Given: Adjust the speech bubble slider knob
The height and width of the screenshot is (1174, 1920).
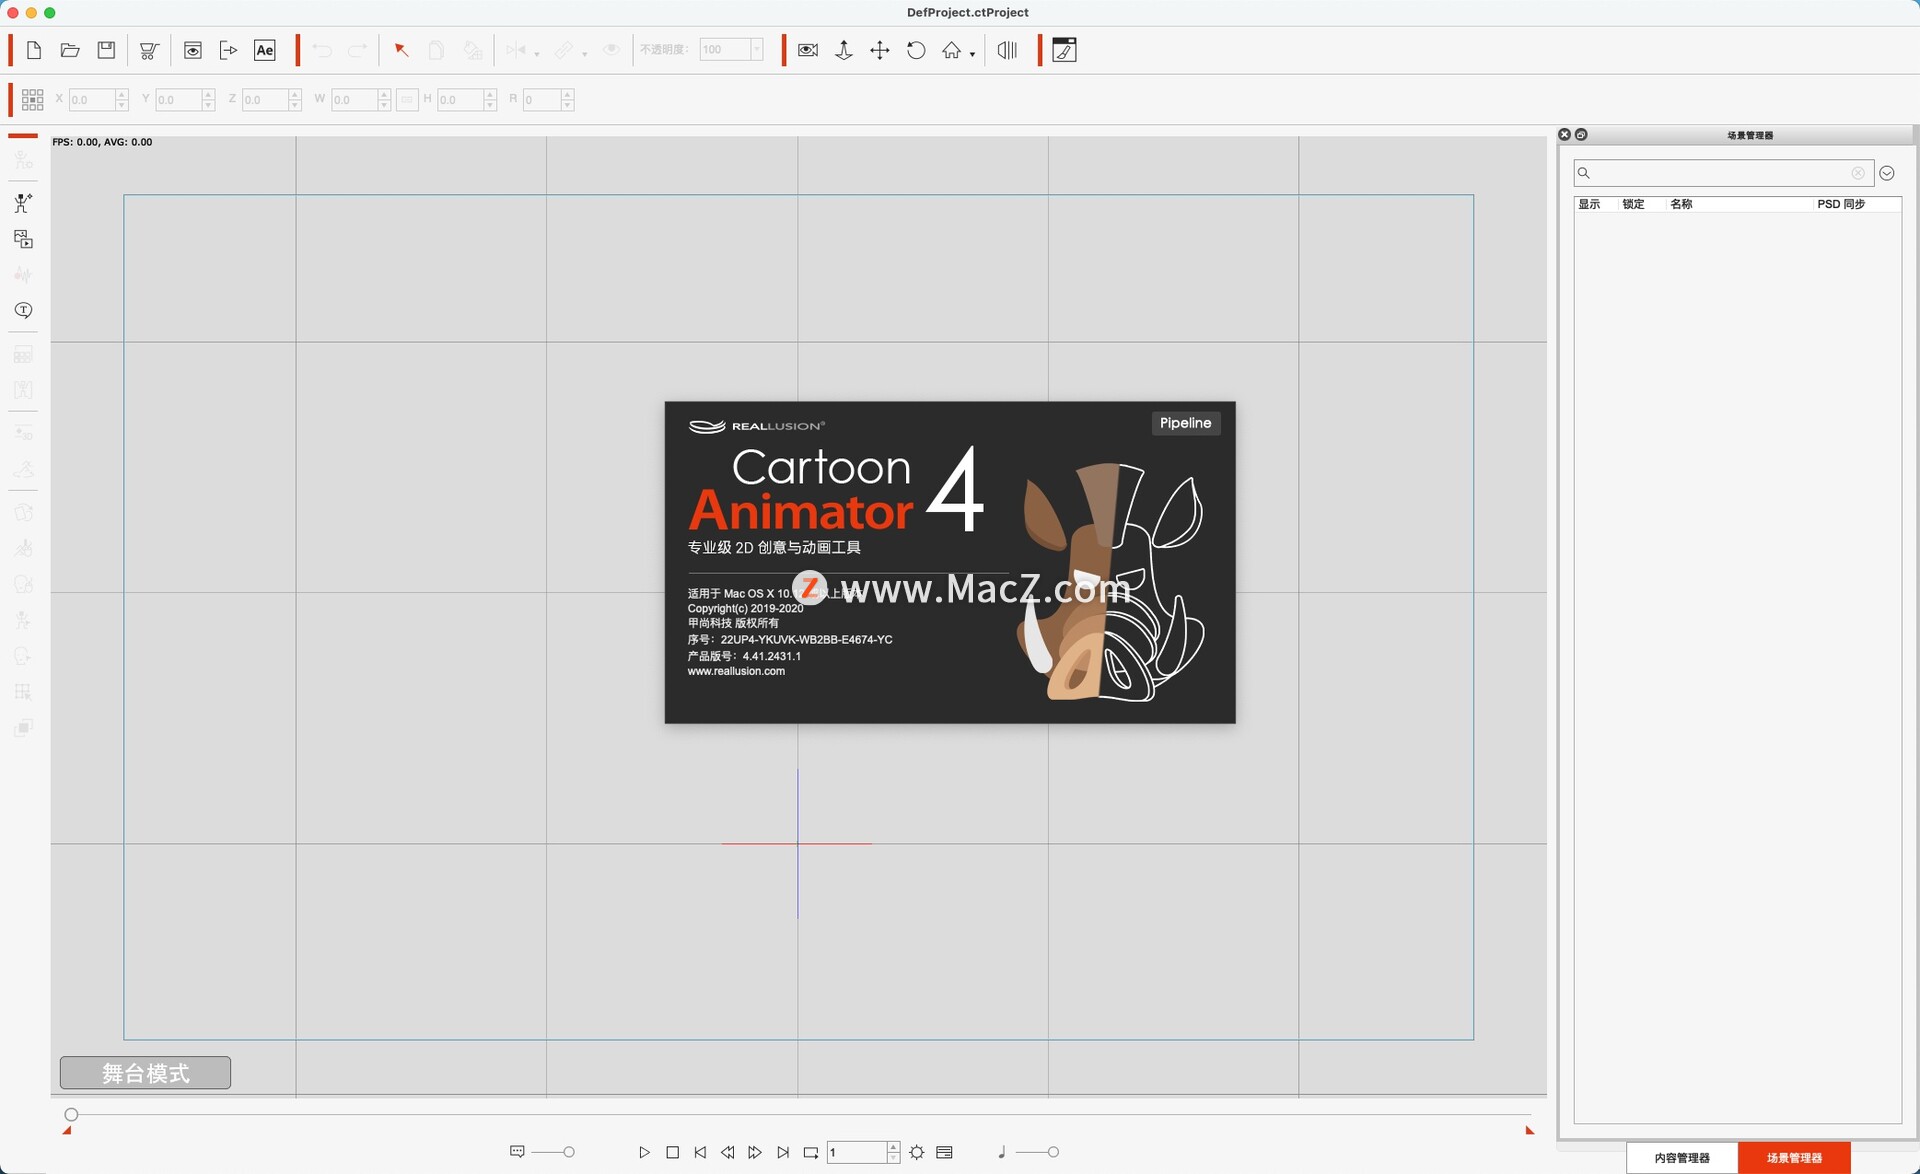Looking at the screenshot, I should point(569,1152).
